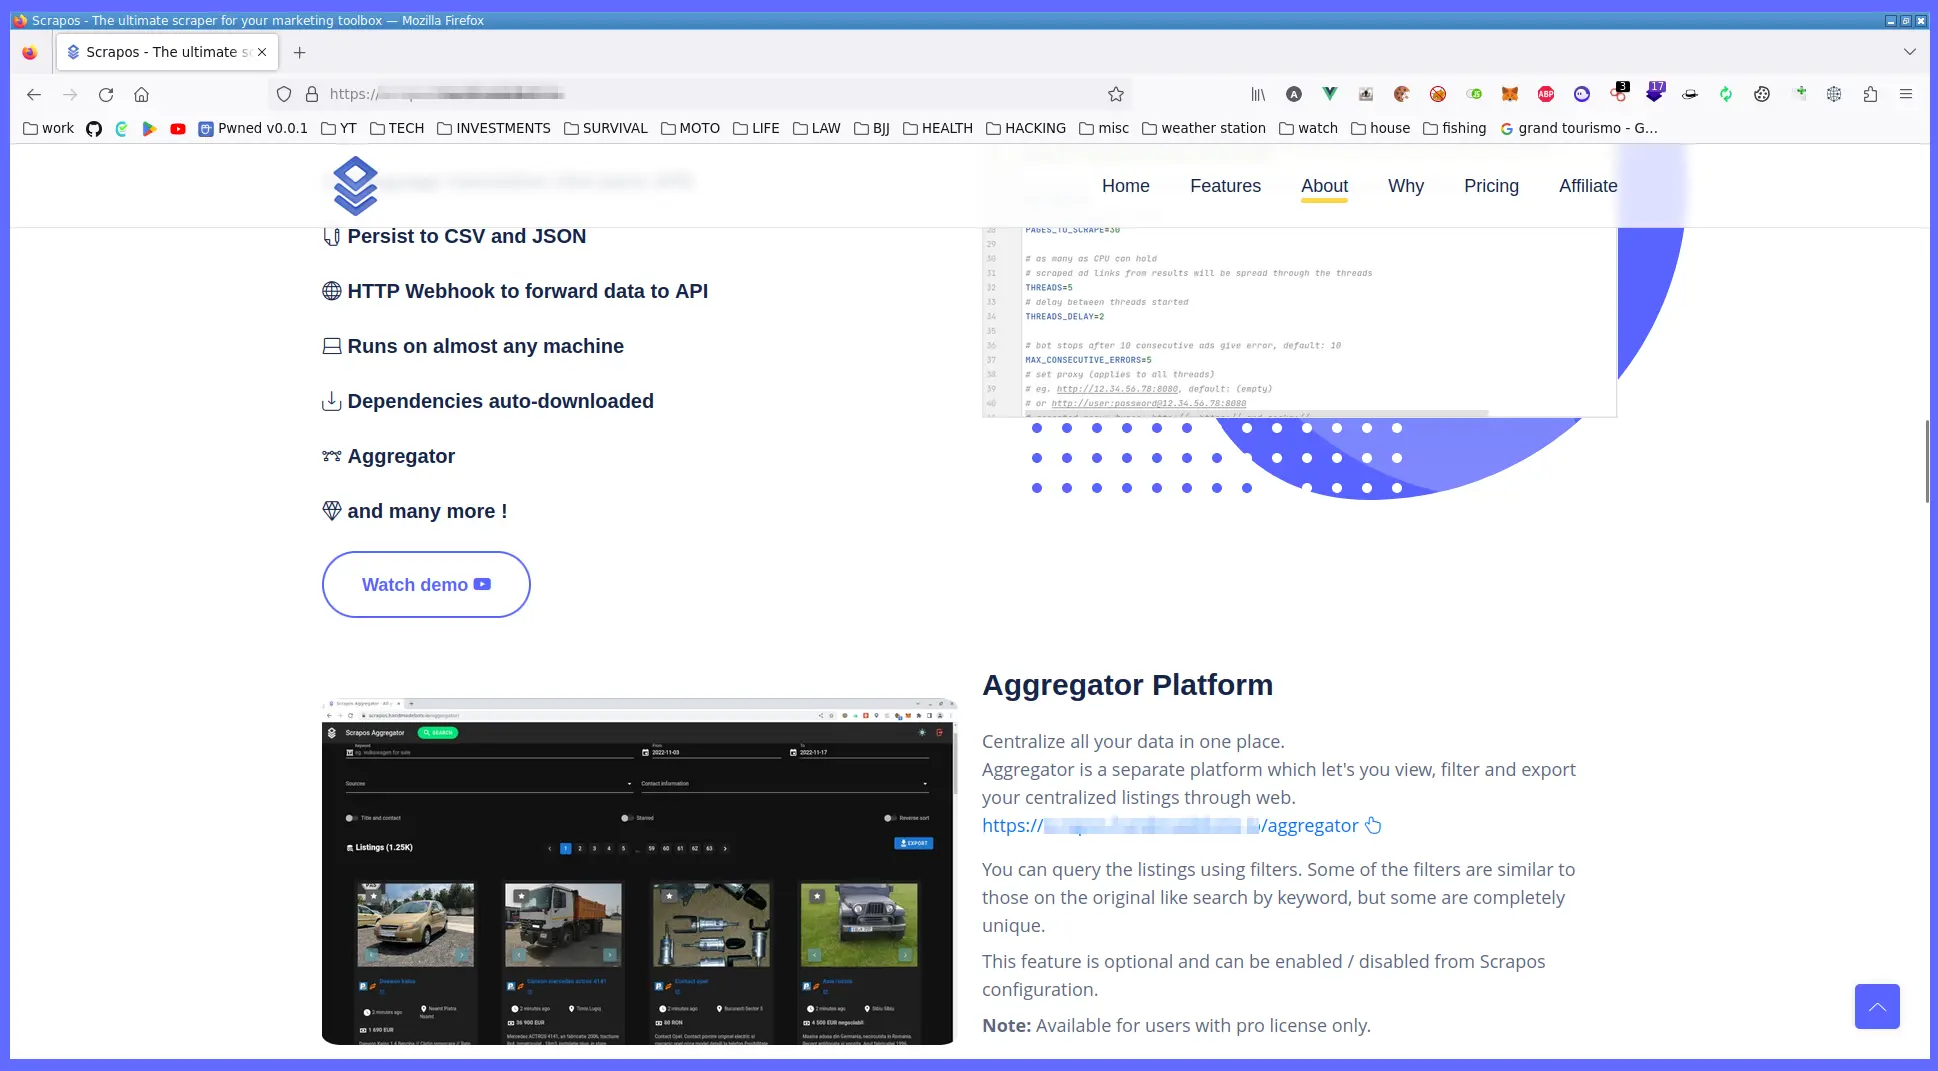Open the white hat extension

click(x=1690, y=94)
